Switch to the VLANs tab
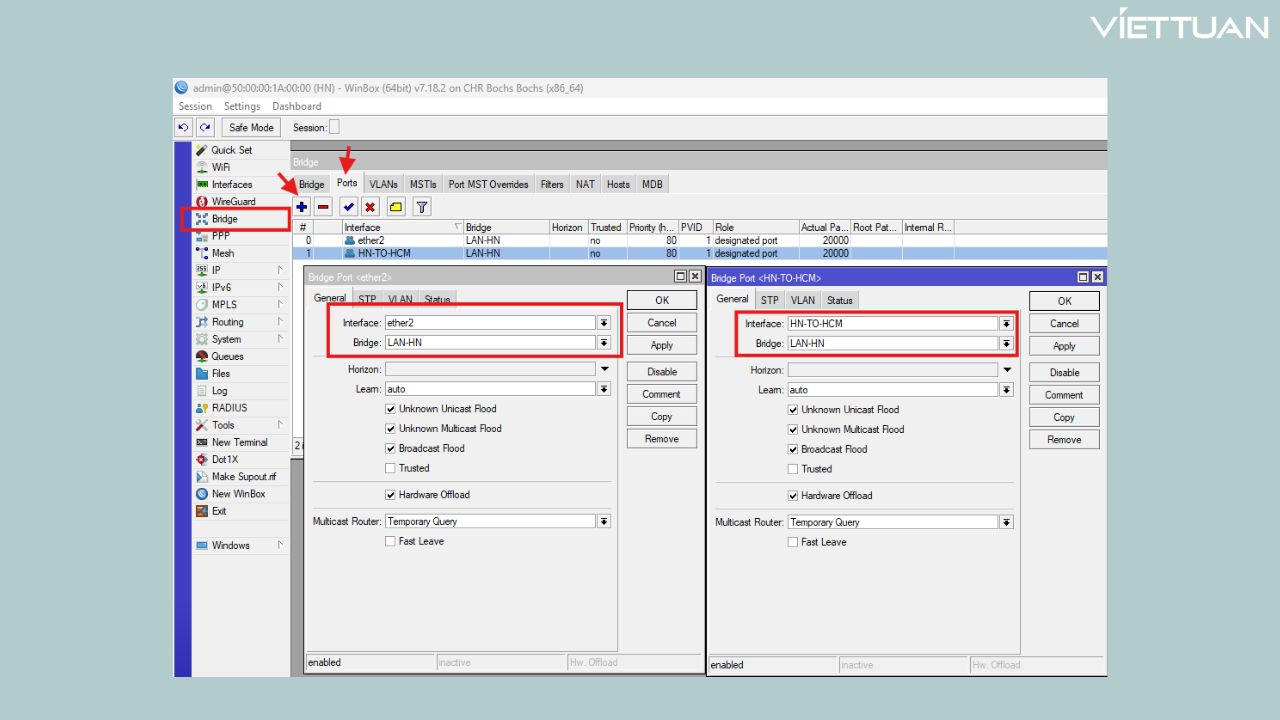The height and width of the screenshot is (720, 1280). point(383,184)
